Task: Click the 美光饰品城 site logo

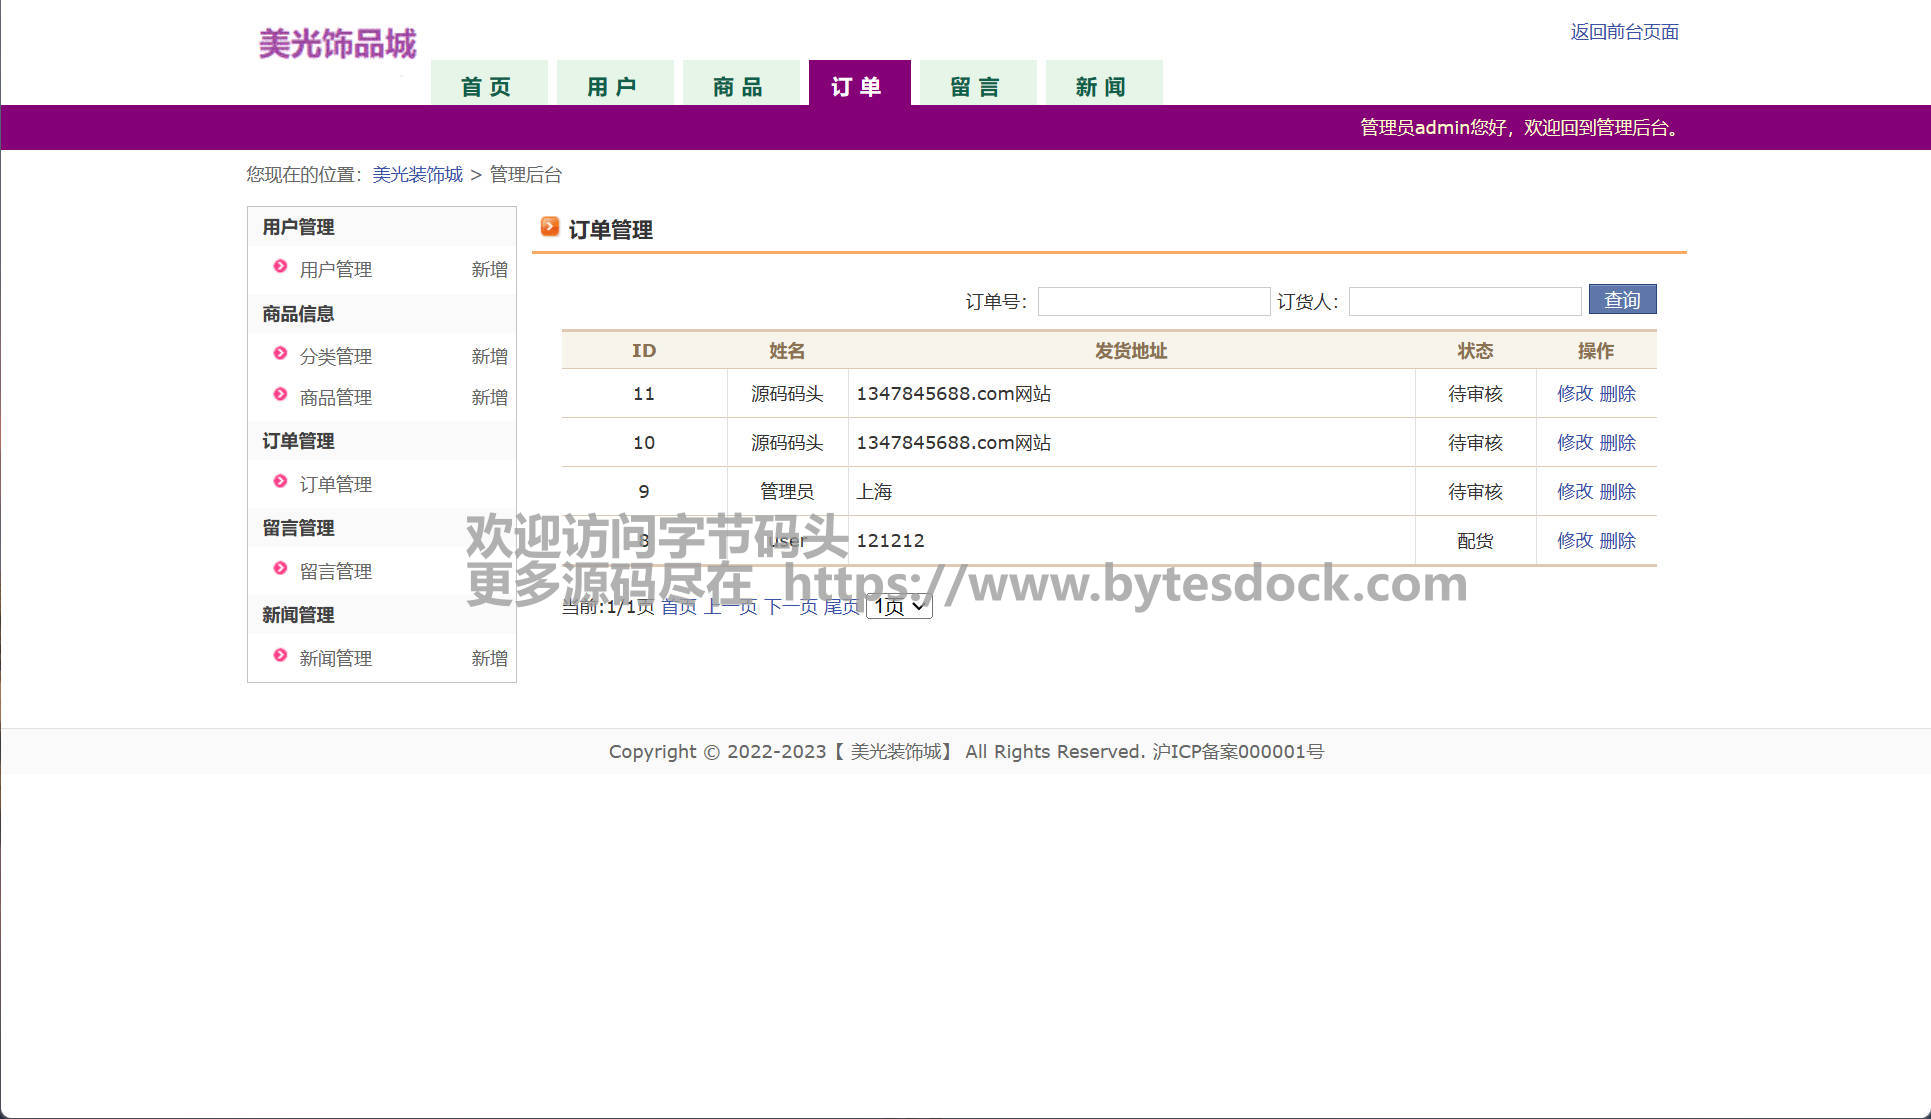Action: pyautogui.click(x=337, y=44)
